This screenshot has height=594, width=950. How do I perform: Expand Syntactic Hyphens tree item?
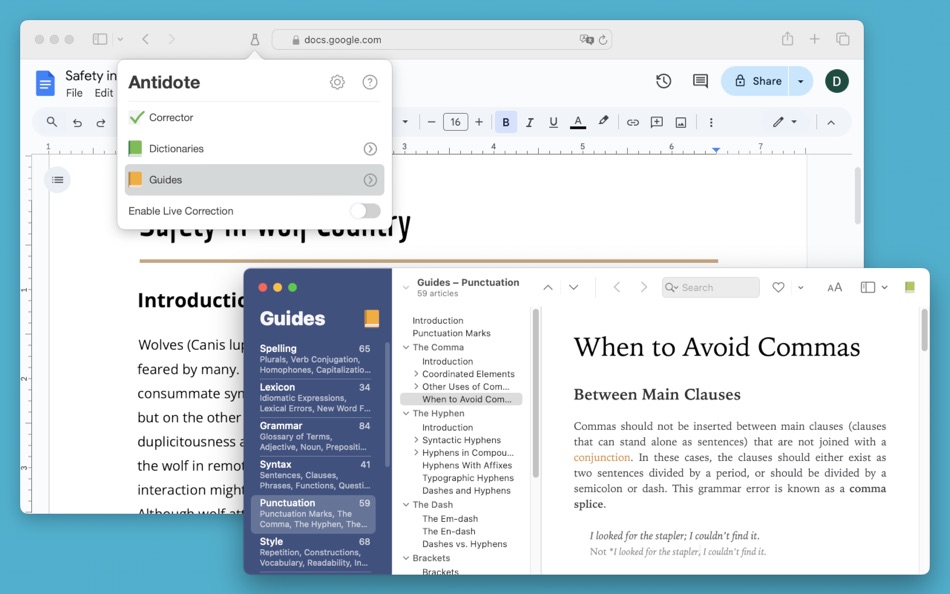click(x=416, y=440)
